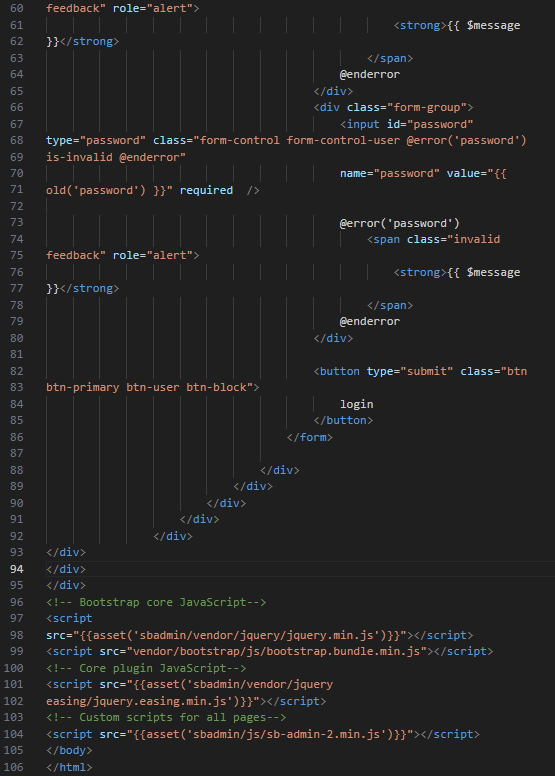Viewport: 555px width, 776px height.
Task: Click @error('password') inside class on line 68
Action: click(466, 141)
